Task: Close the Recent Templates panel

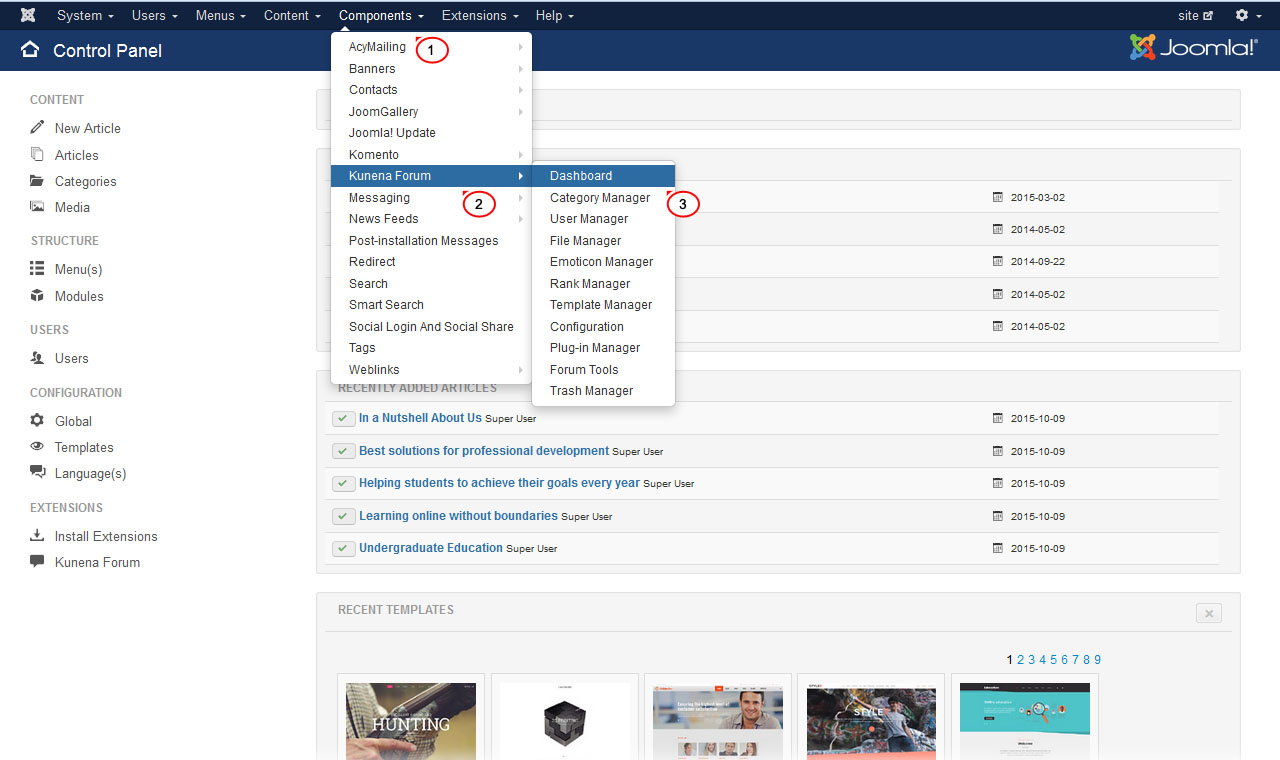Action: tap(1209, 613)
